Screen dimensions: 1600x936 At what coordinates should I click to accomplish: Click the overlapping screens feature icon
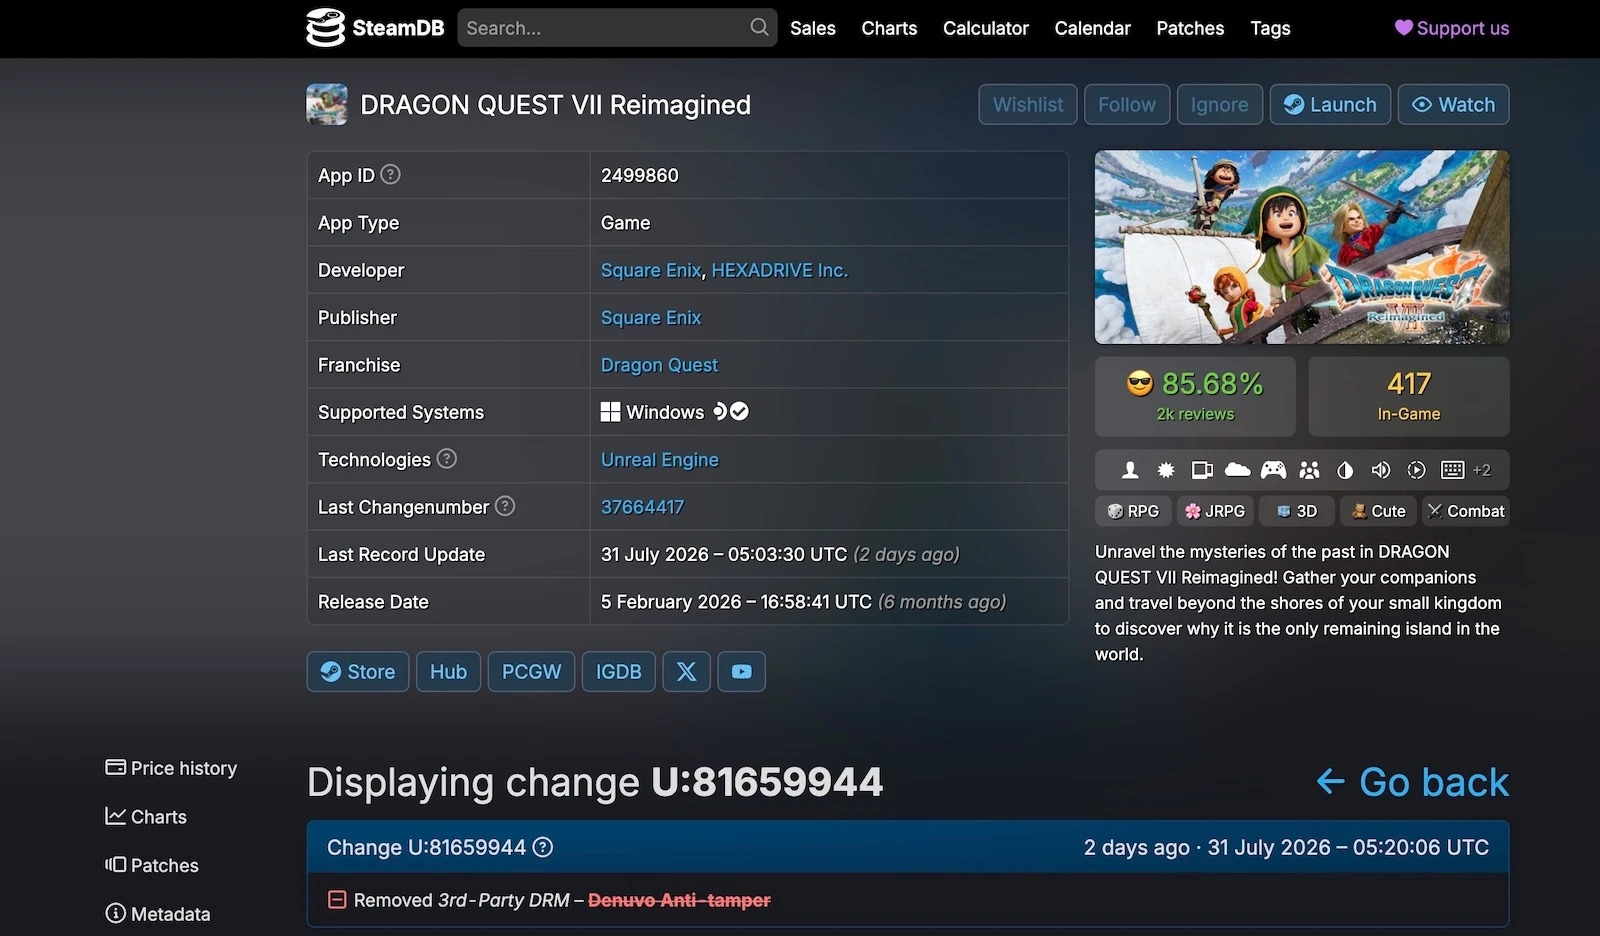[1202, 470]
